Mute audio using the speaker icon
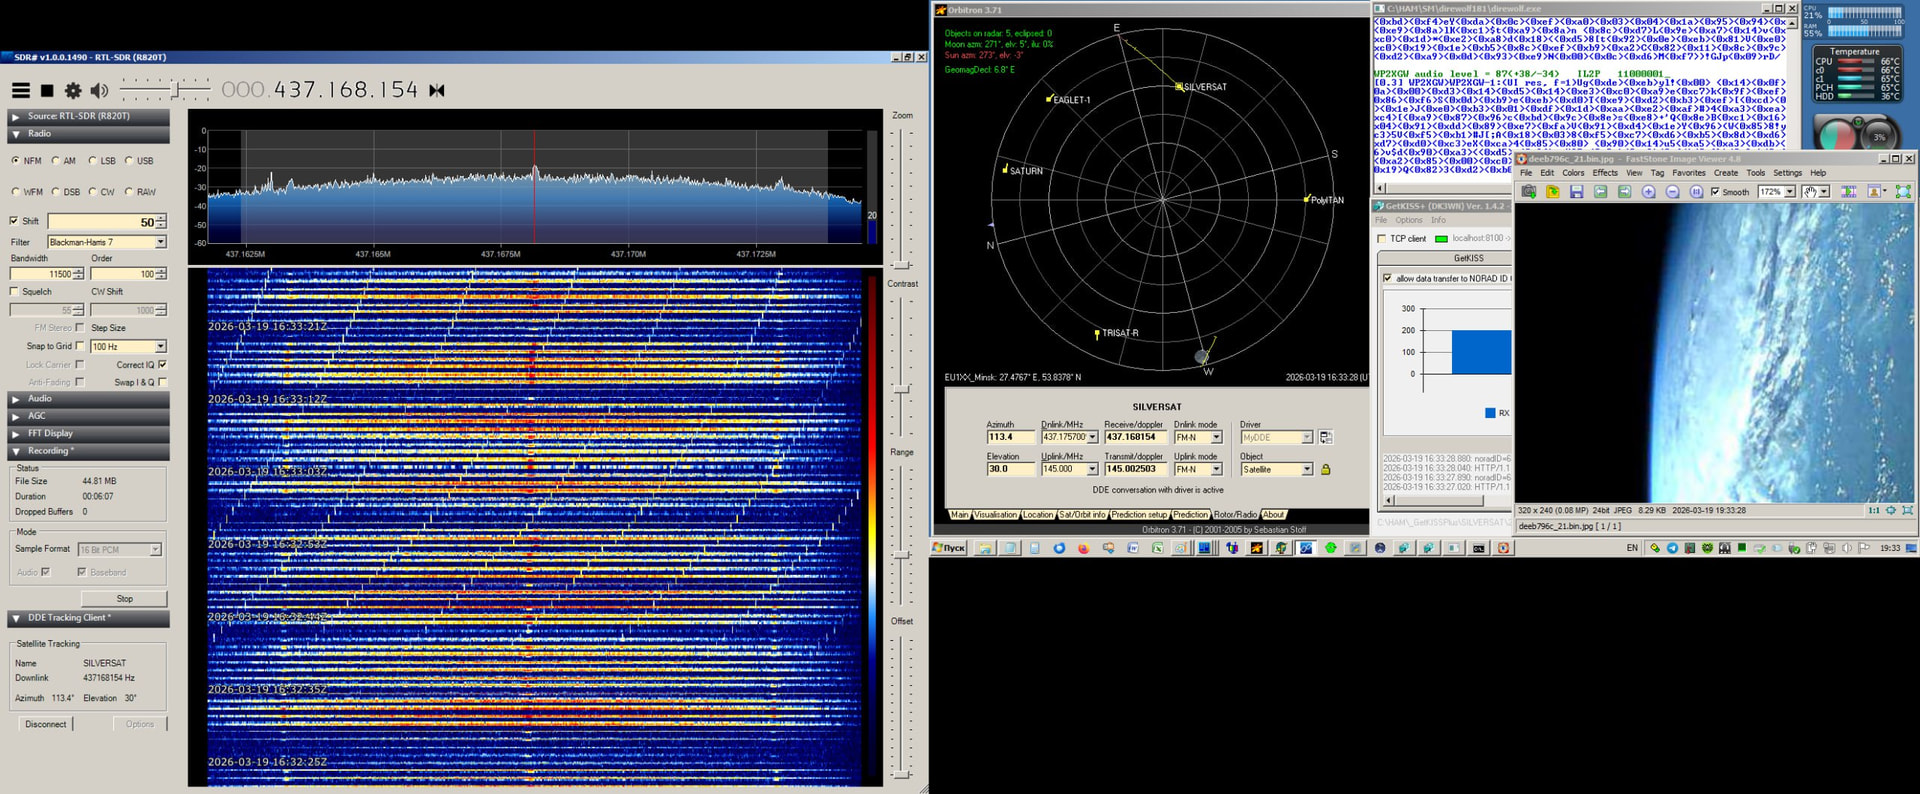 pyautogui.click(x=99, y=91)
